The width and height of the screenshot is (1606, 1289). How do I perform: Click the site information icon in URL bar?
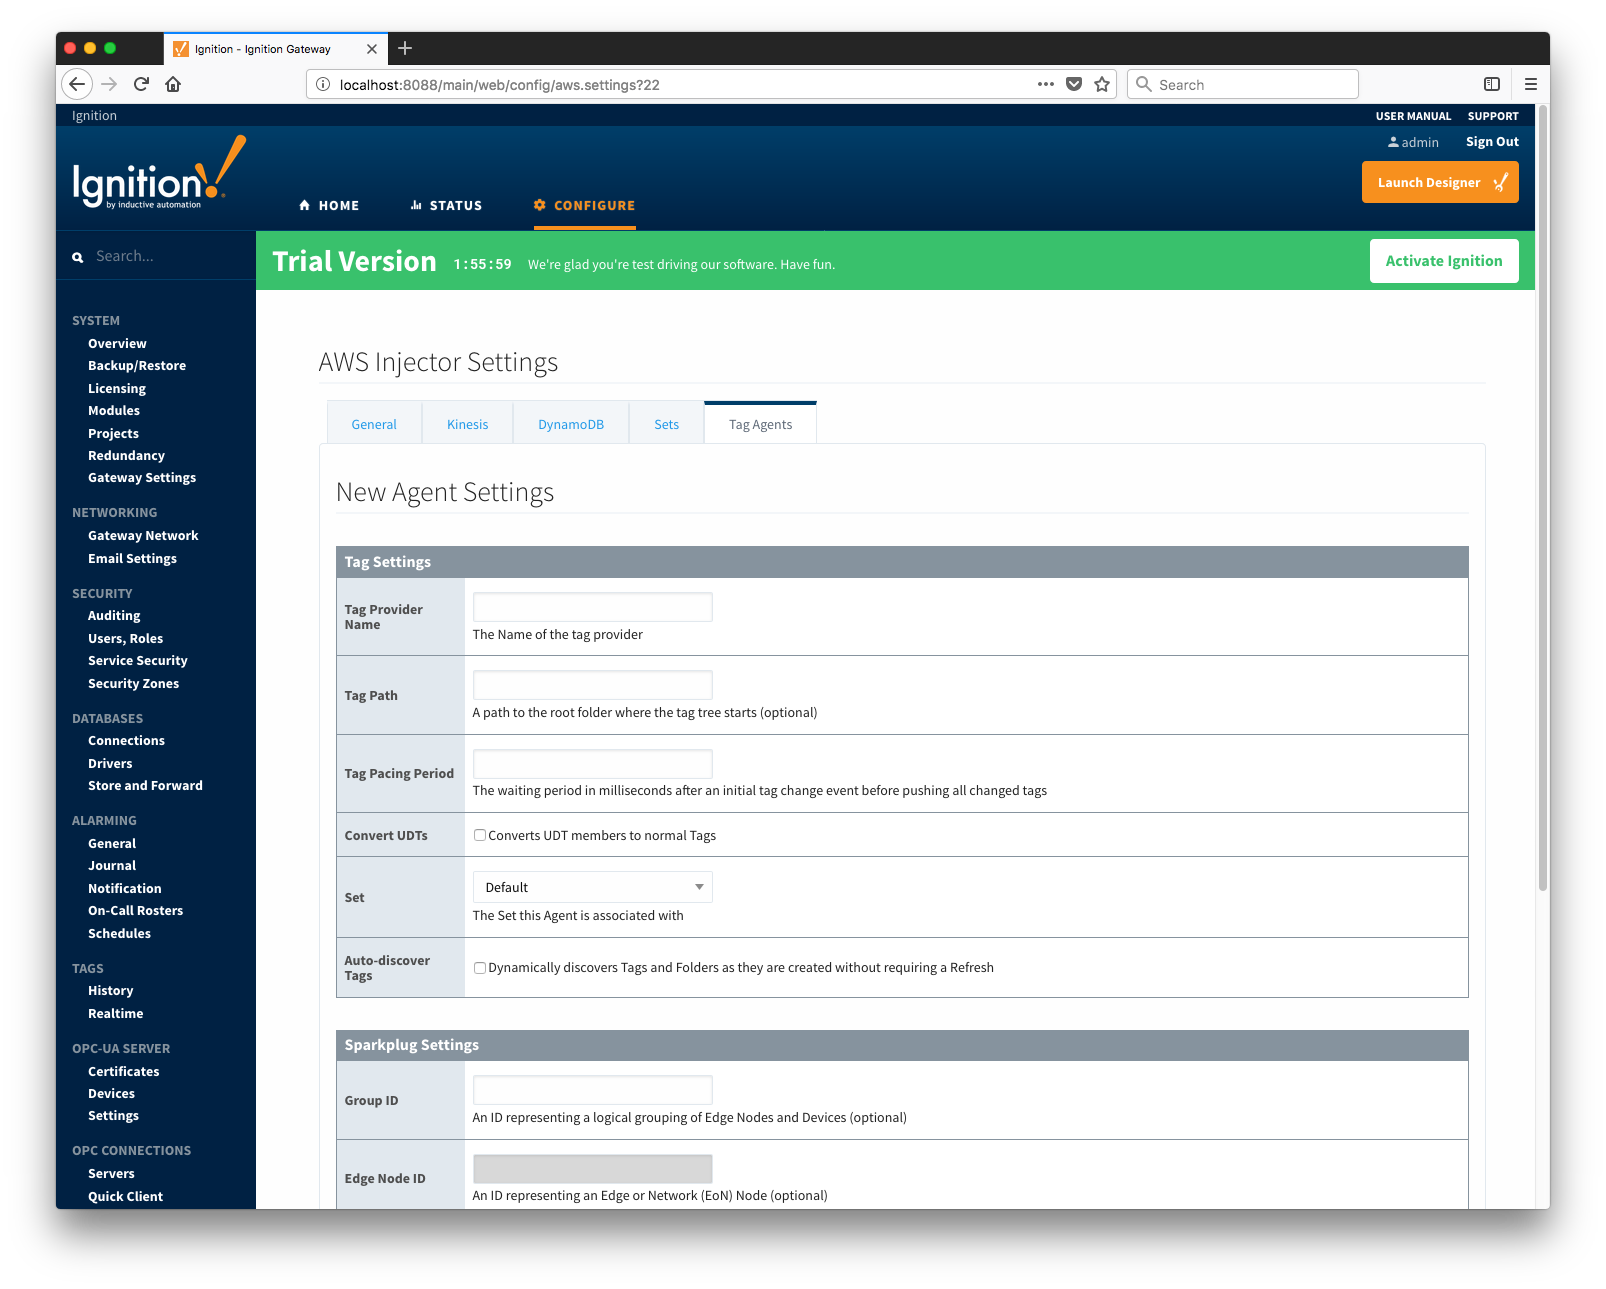(323, 85)
